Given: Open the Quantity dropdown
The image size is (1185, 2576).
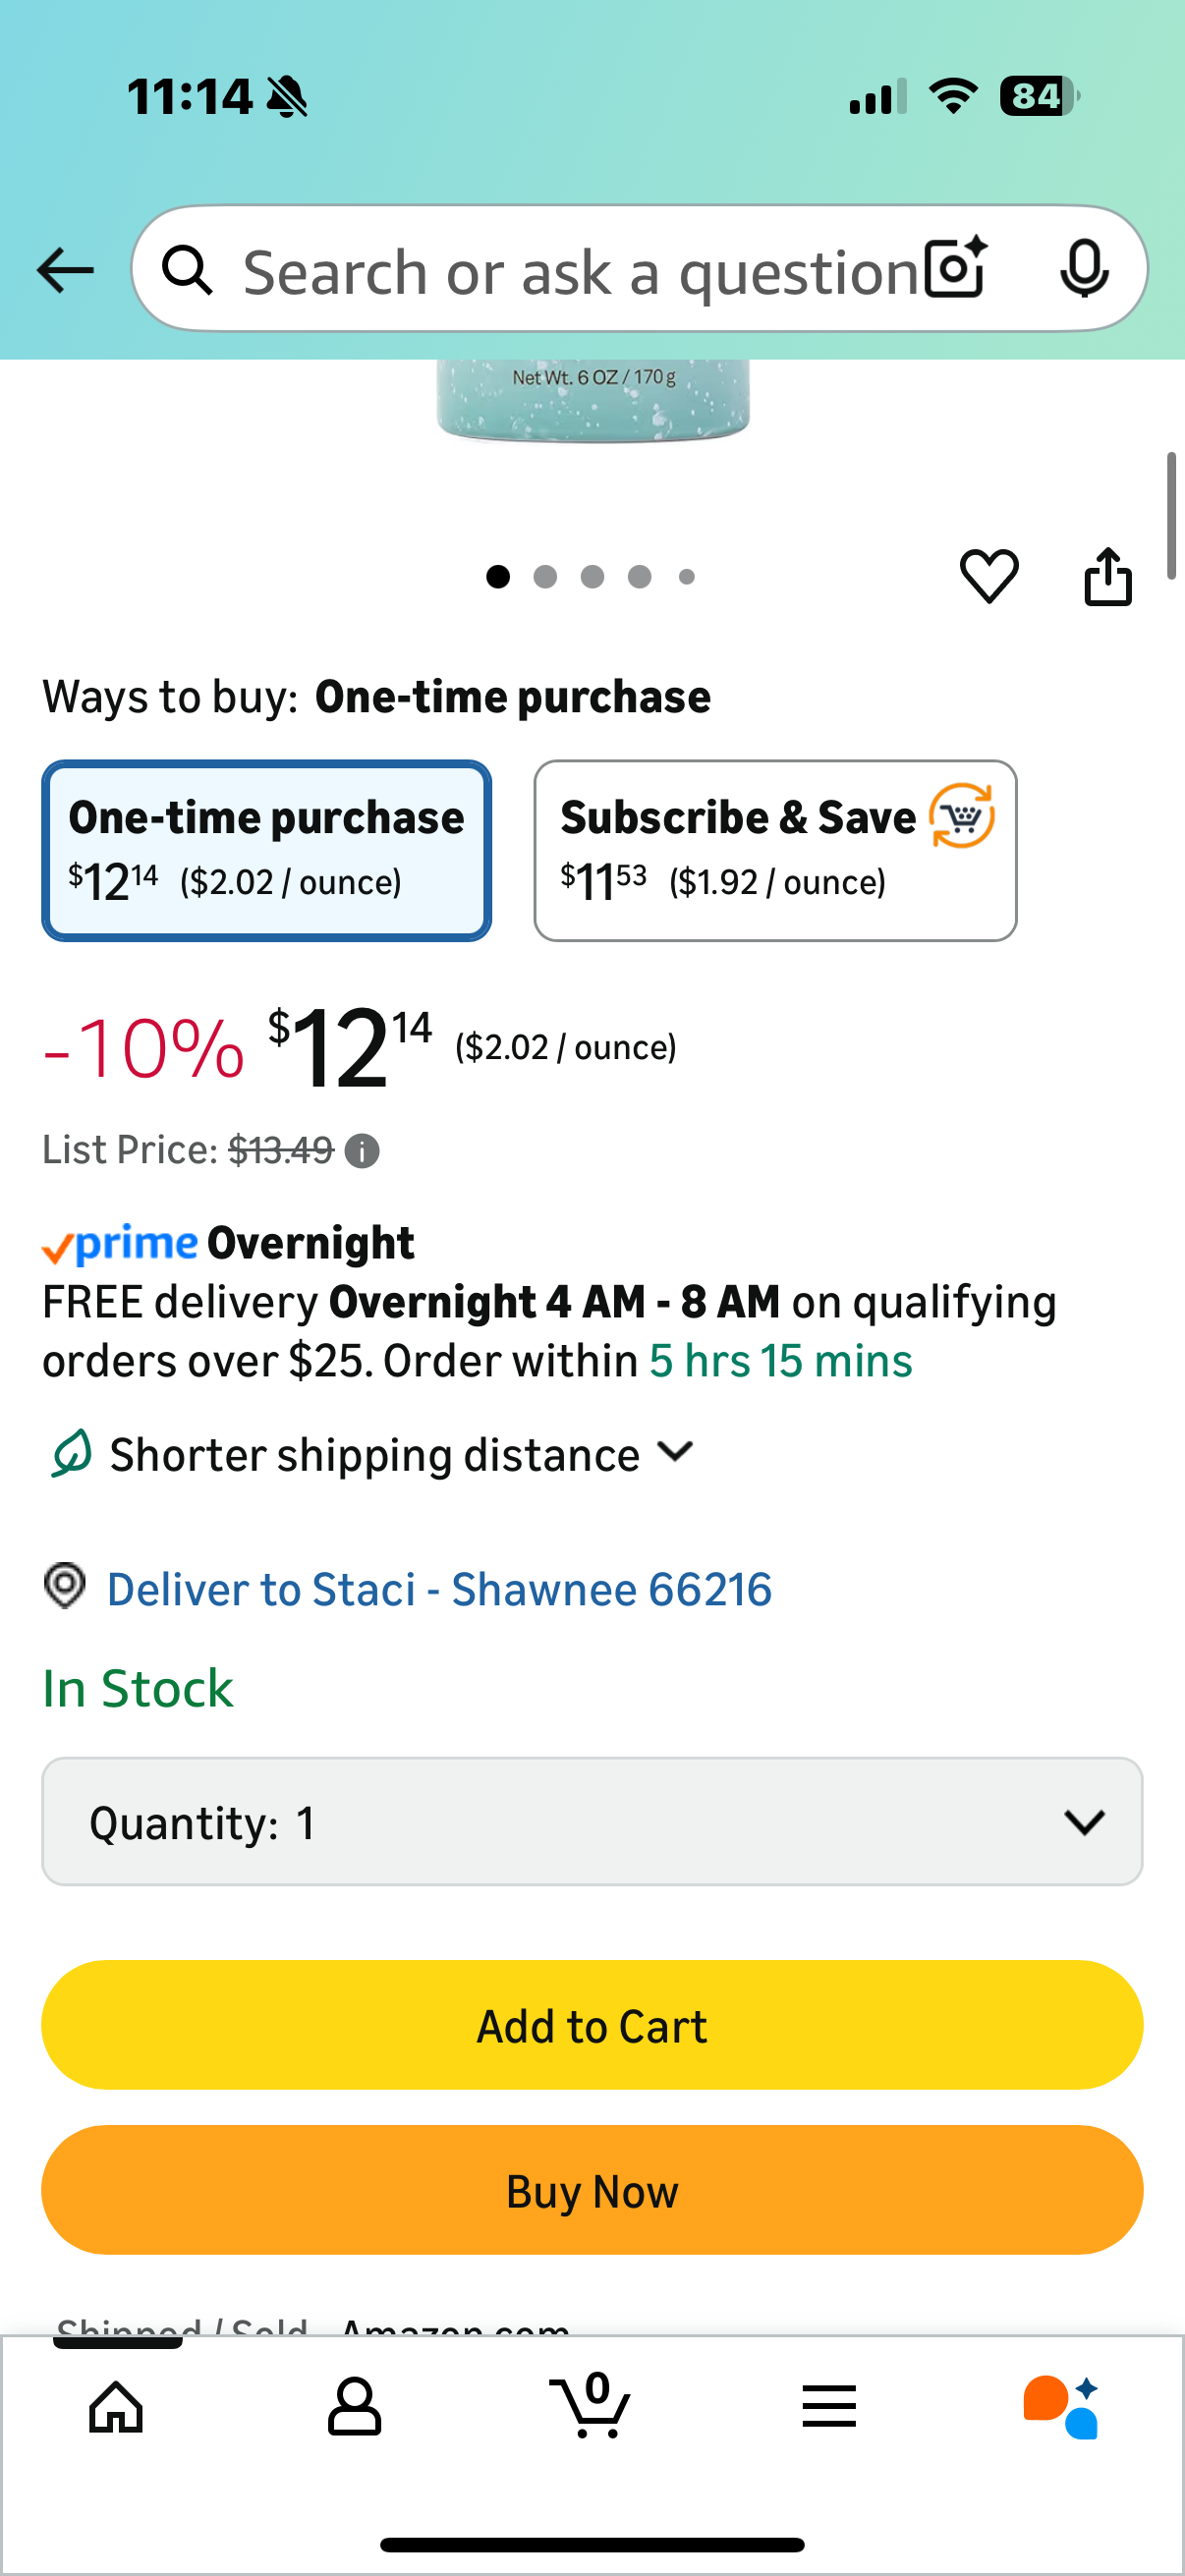Looking at the screenshot, I should pos(592,1822).
